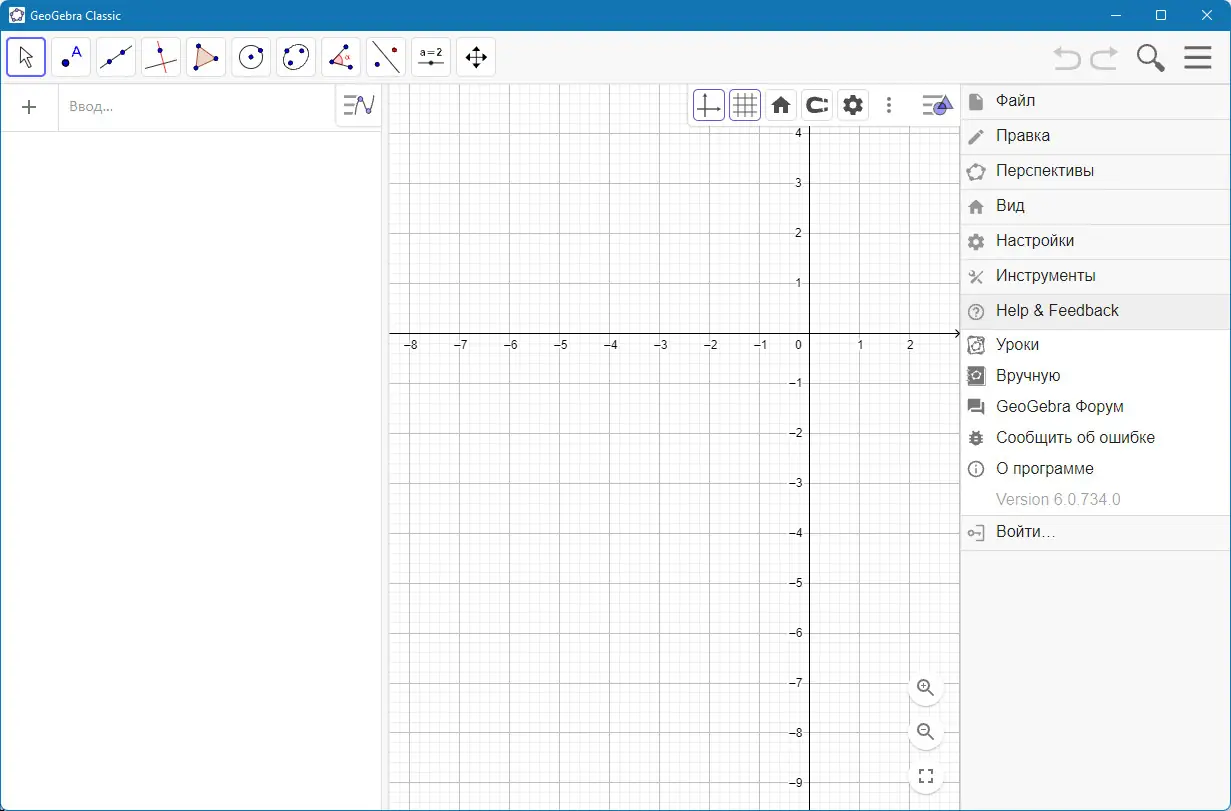Click the plus button in Algebra view

coord(29,107)
